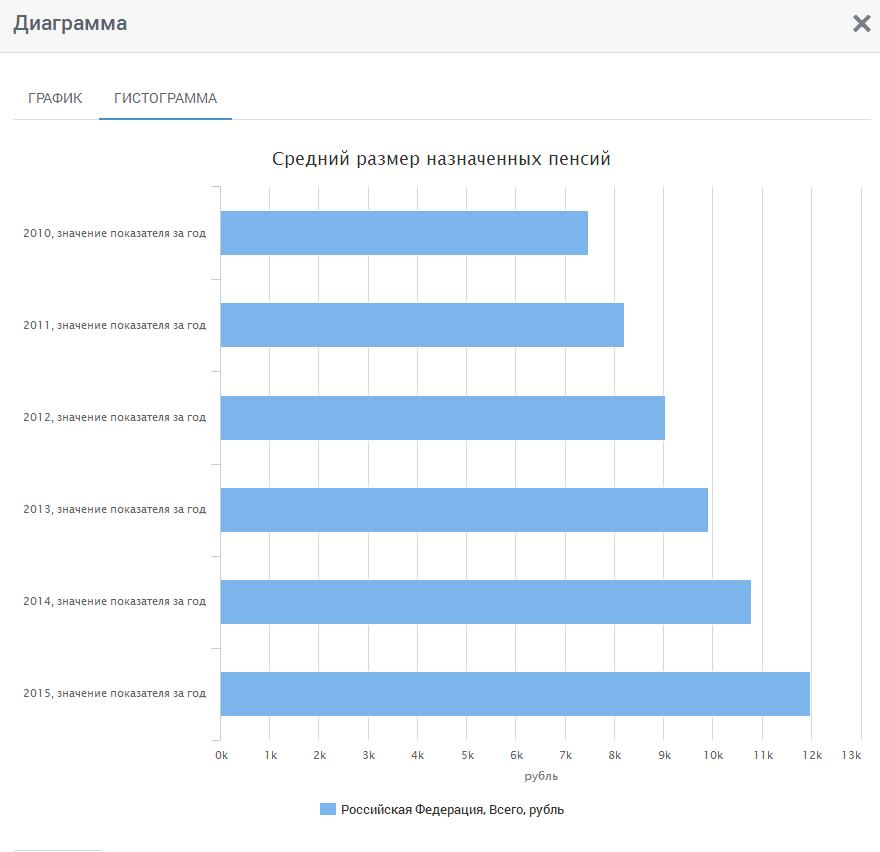Click label 2011, значение показателя за год
This screenshot has height=852, width=880.
point(114,325)
